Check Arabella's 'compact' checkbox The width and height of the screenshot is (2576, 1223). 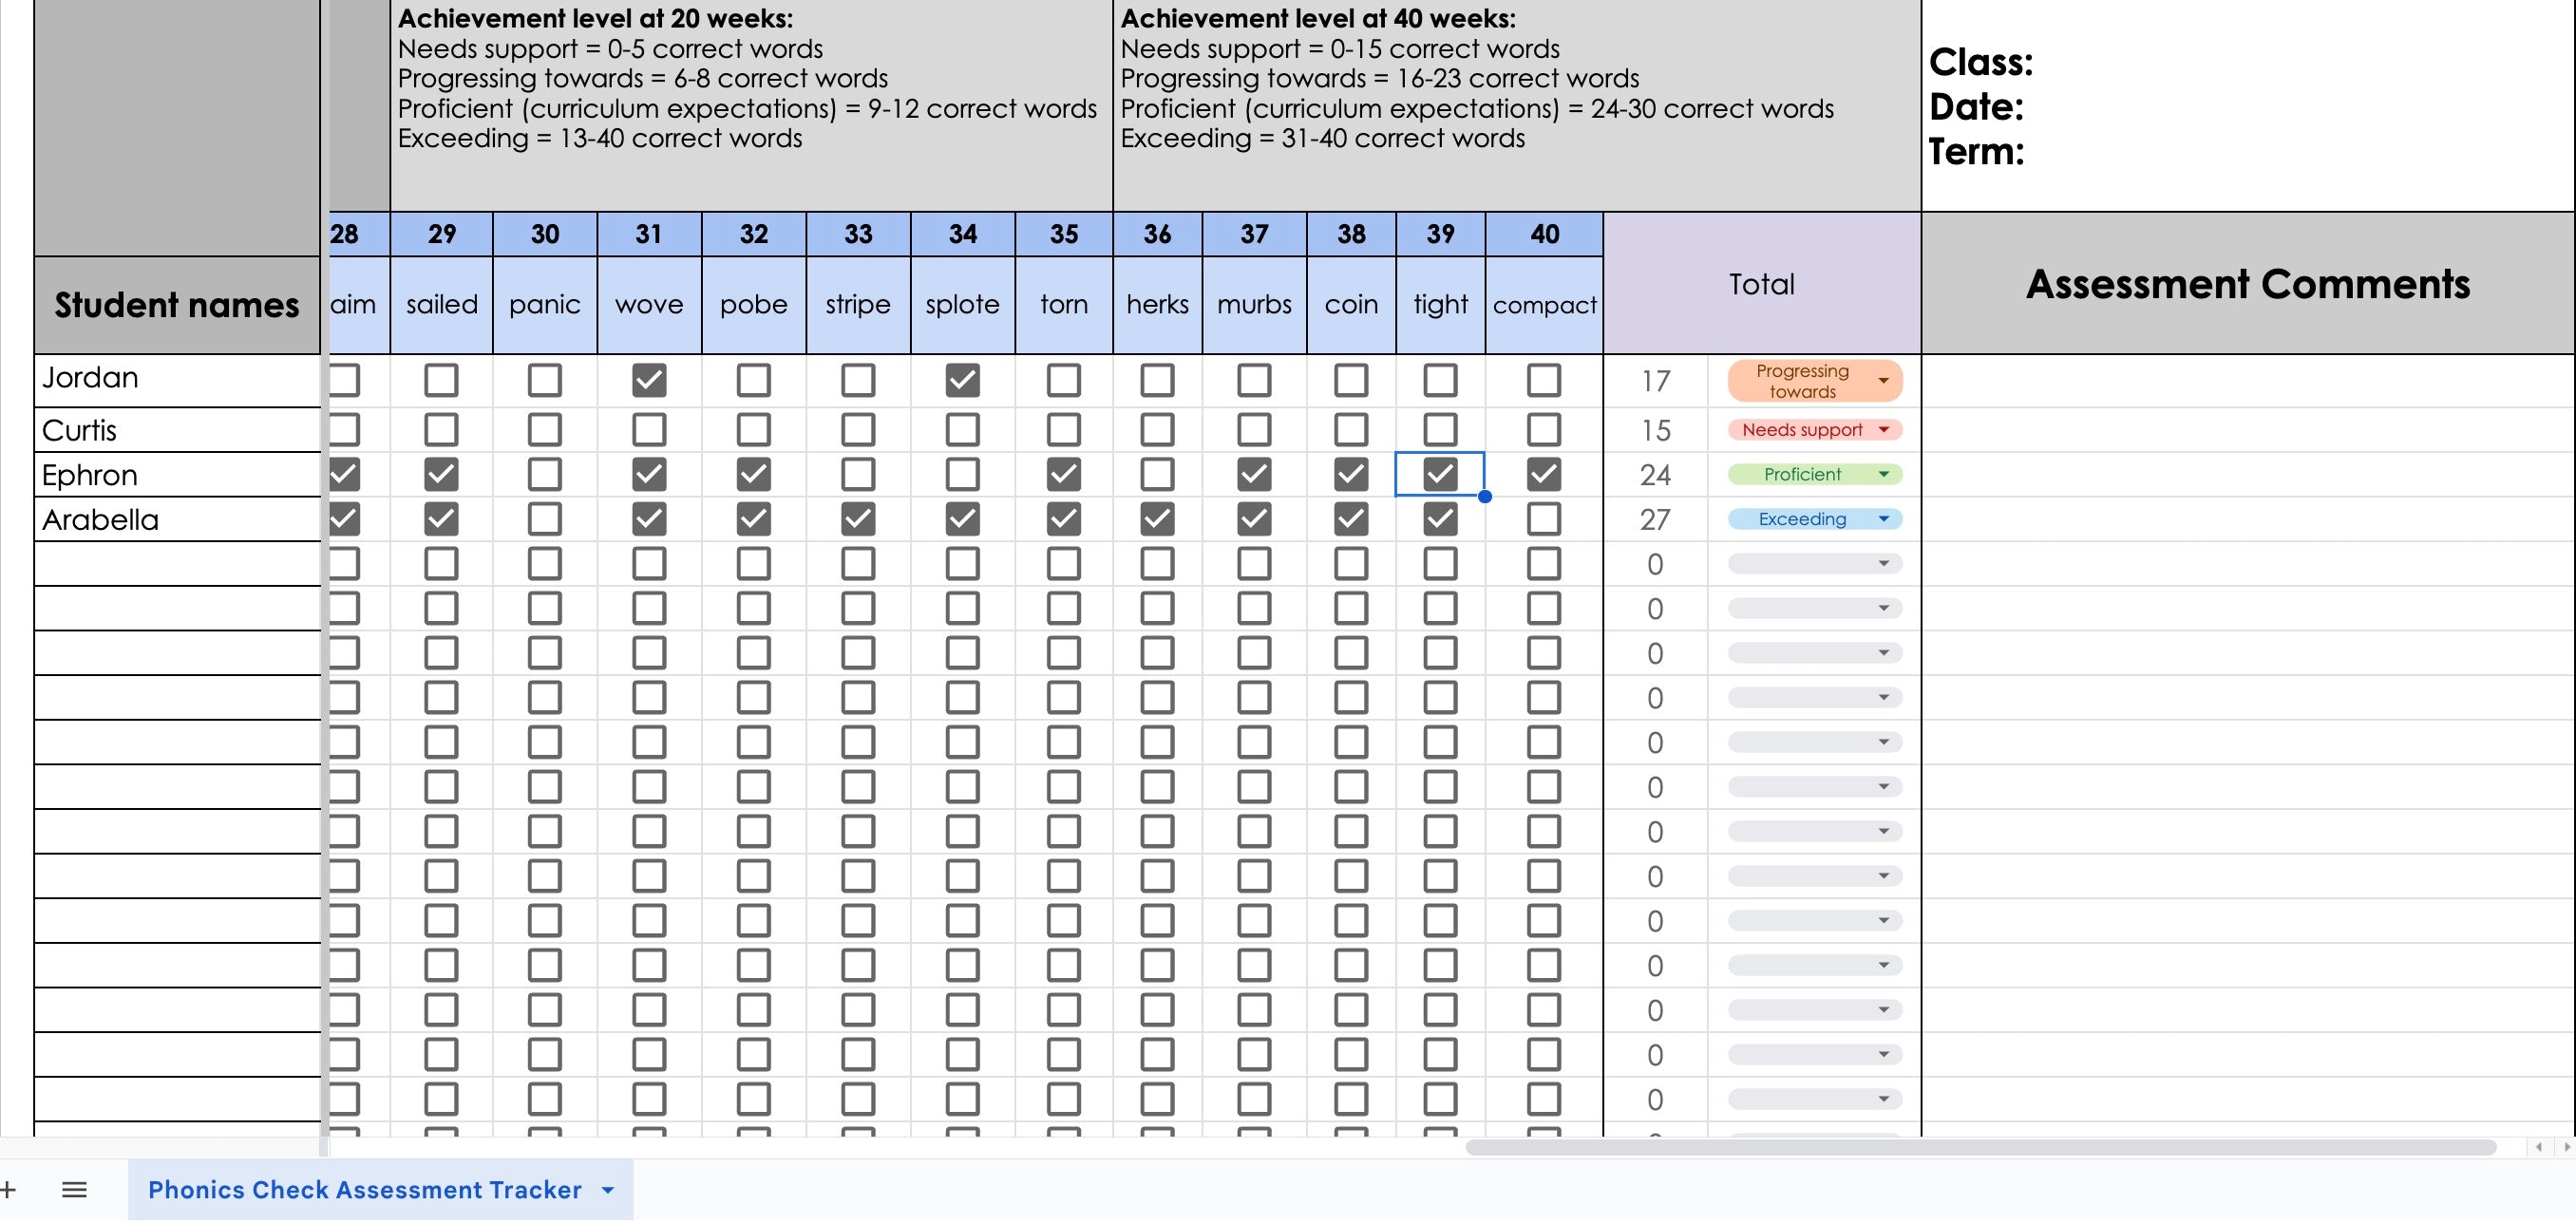pos(1544,519)
